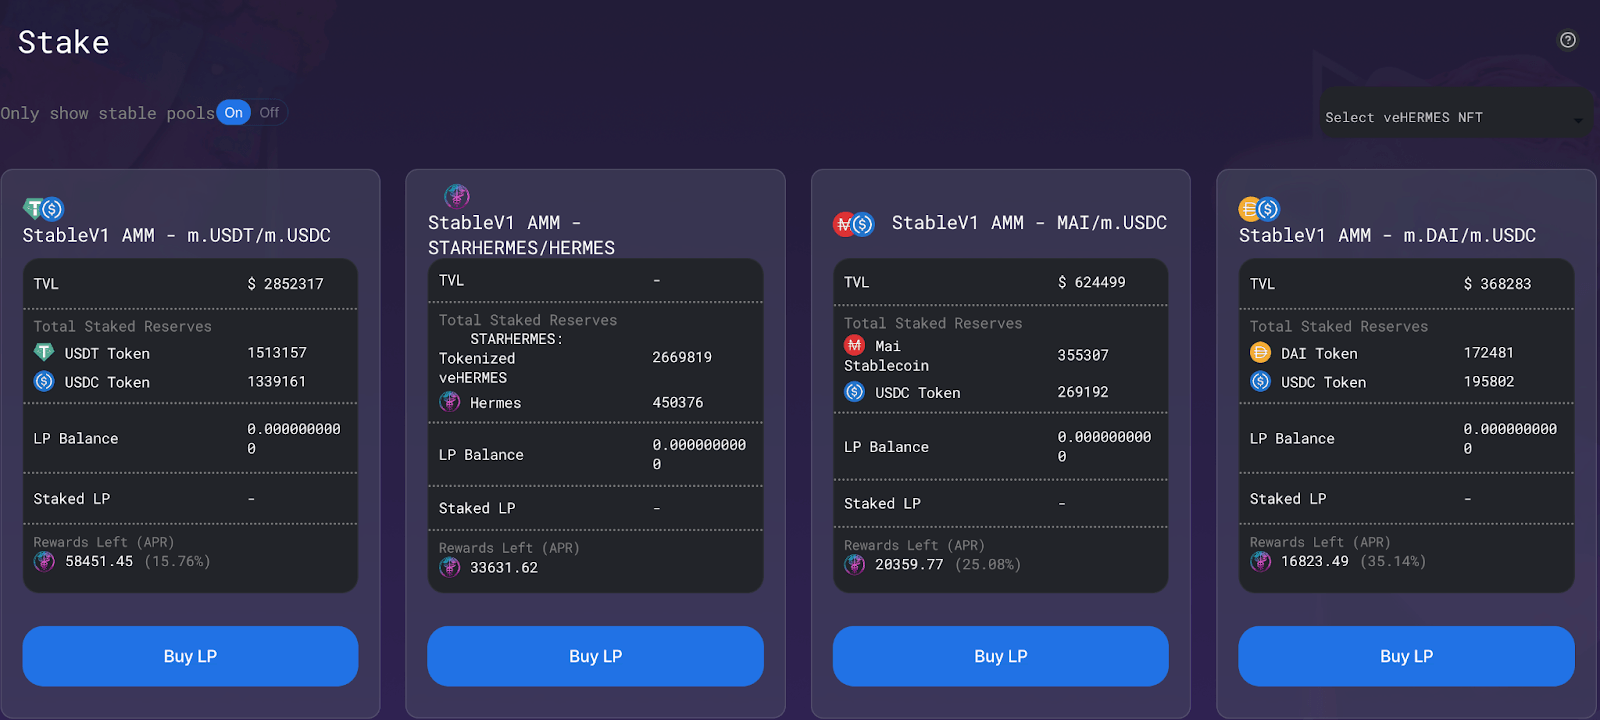Buy LP for m.USDT/m.USDC pool

tap(190, 656)
